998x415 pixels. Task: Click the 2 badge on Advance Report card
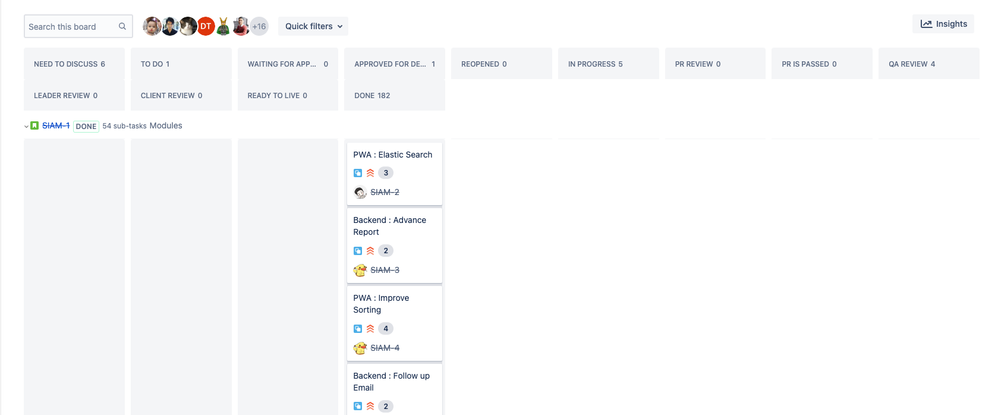click(386, 251)
